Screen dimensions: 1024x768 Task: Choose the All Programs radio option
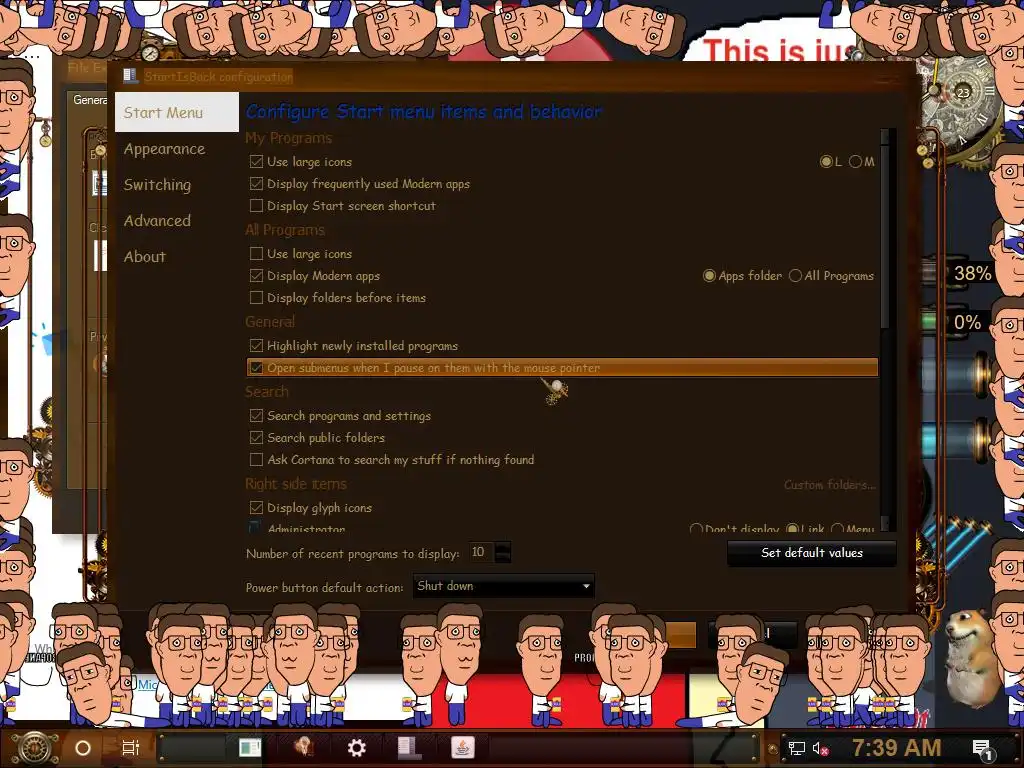coord(795,276)
